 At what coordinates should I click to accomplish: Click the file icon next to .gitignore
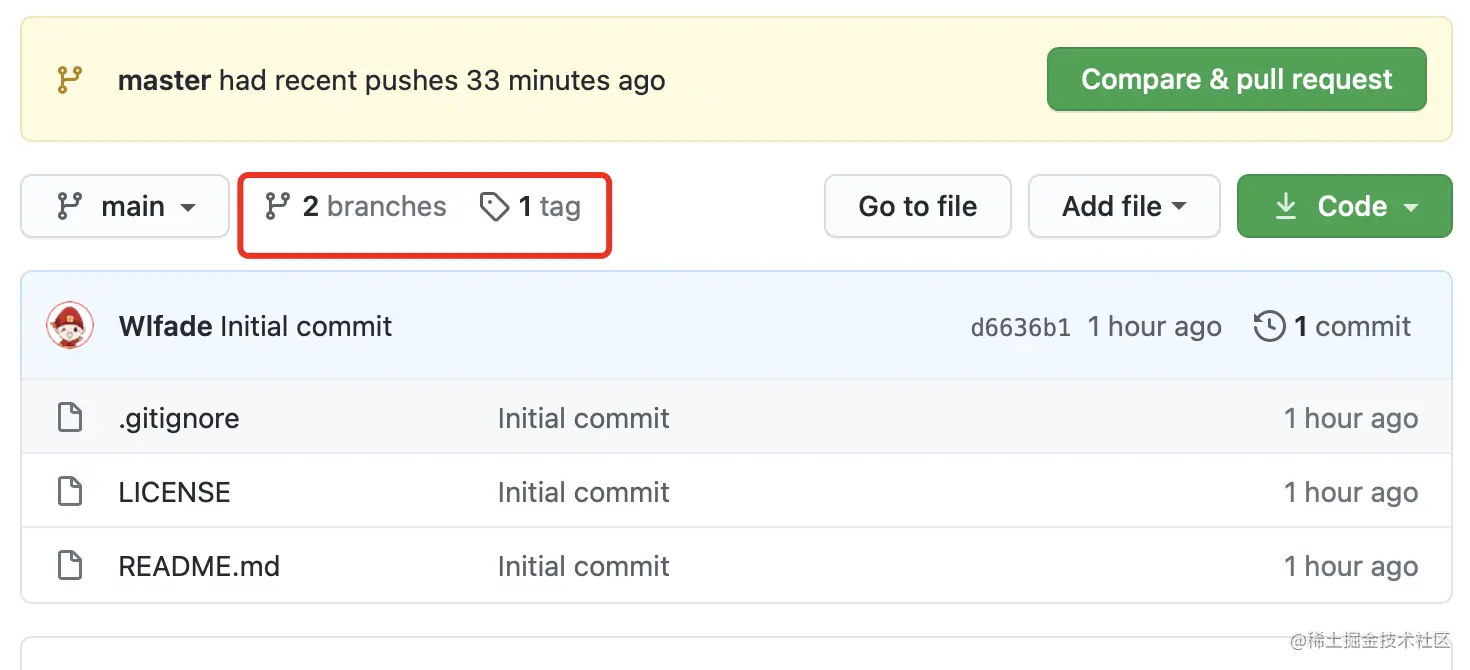tap(70, 418)
